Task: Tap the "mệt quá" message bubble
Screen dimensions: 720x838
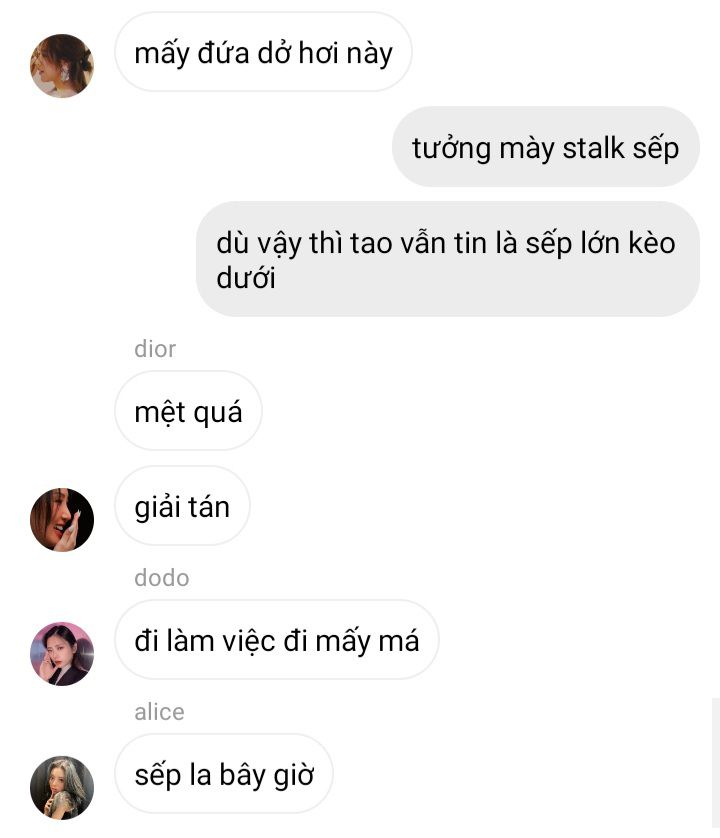Action: click(188, 411)
